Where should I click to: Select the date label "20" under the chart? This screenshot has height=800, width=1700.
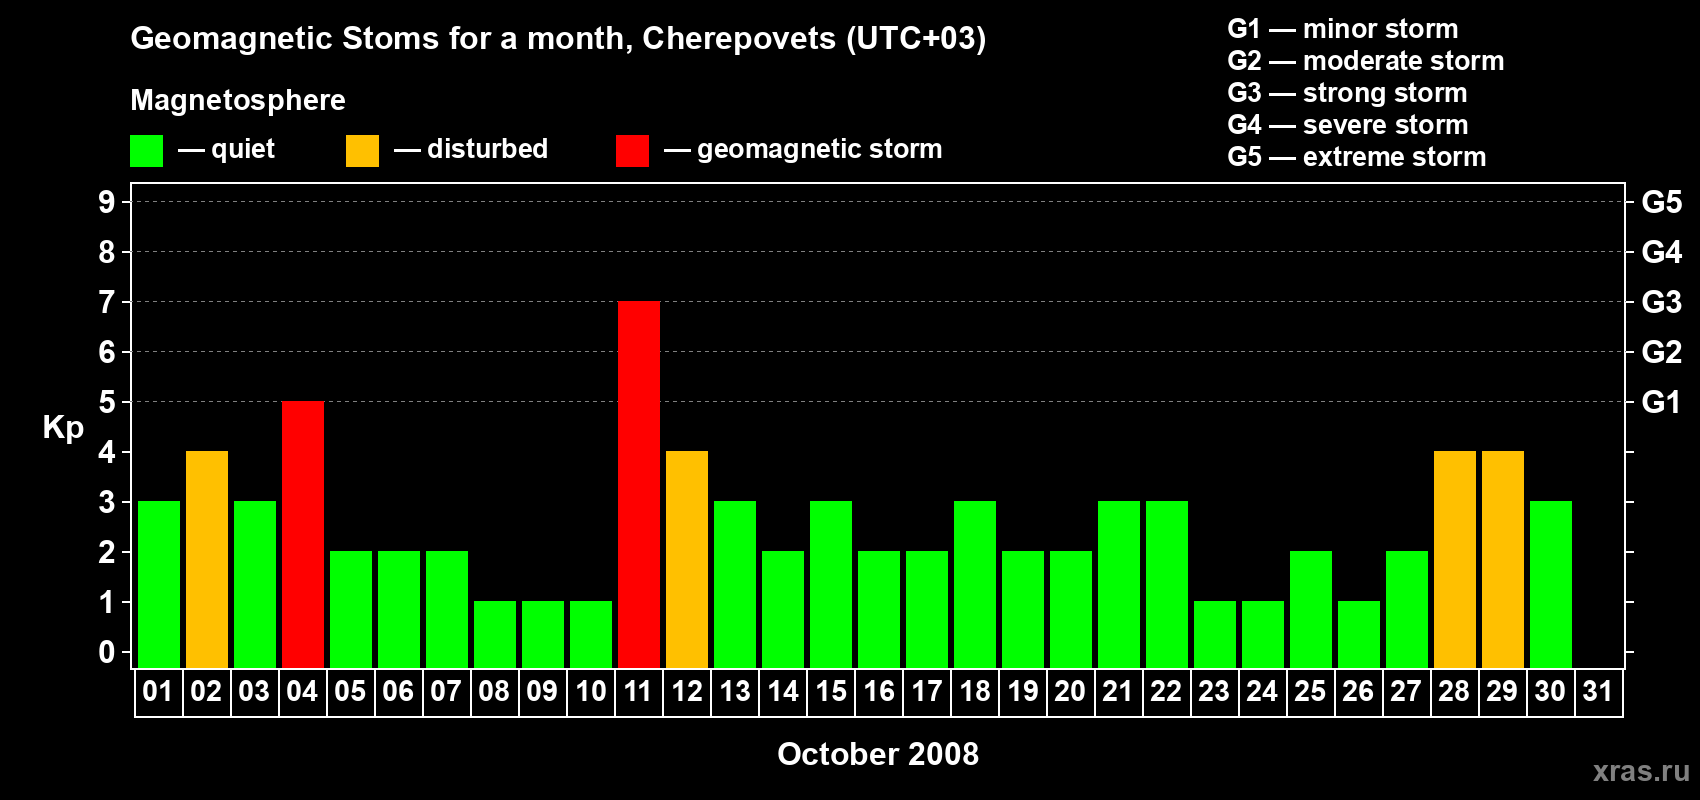tap(1070, 691)
